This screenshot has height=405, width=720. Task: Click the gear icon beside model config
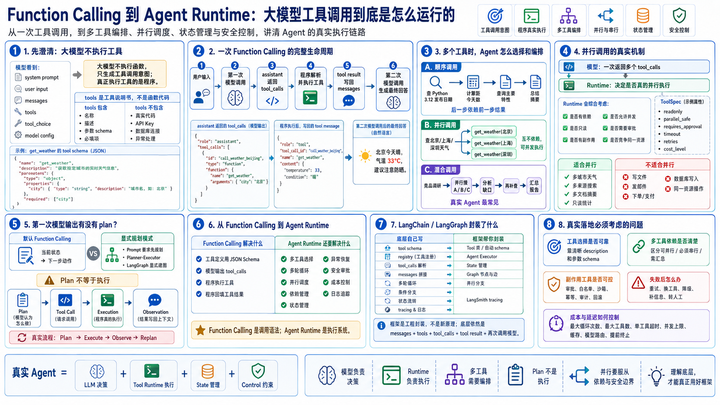(18, 135)
